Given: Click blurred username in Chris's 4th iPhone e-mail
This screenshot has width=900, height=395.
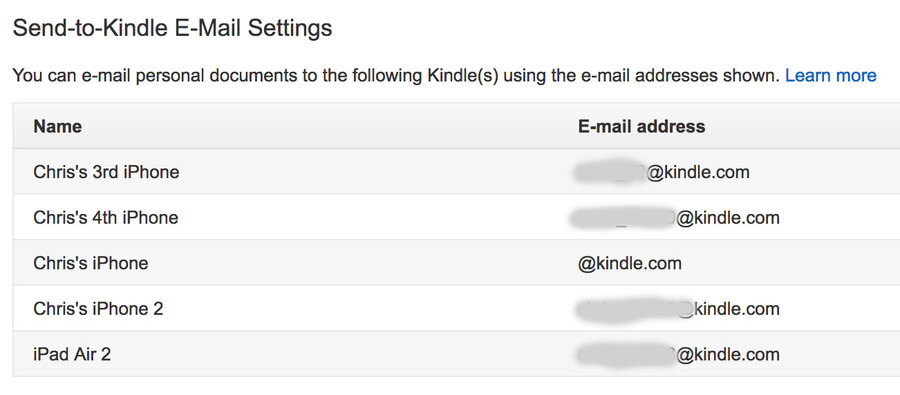Looking at the screenshot, I should click(x=624, y=218).
